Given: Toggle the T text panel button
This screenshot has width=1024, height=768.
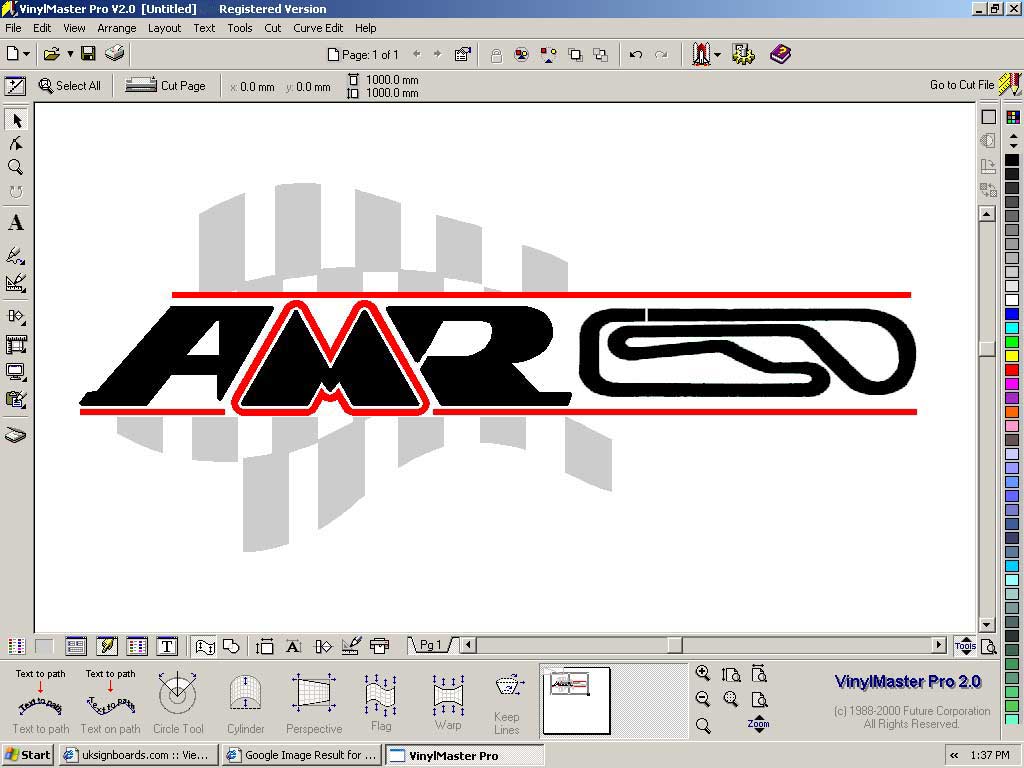Looking at the screenshot, I should click(167, 646).
